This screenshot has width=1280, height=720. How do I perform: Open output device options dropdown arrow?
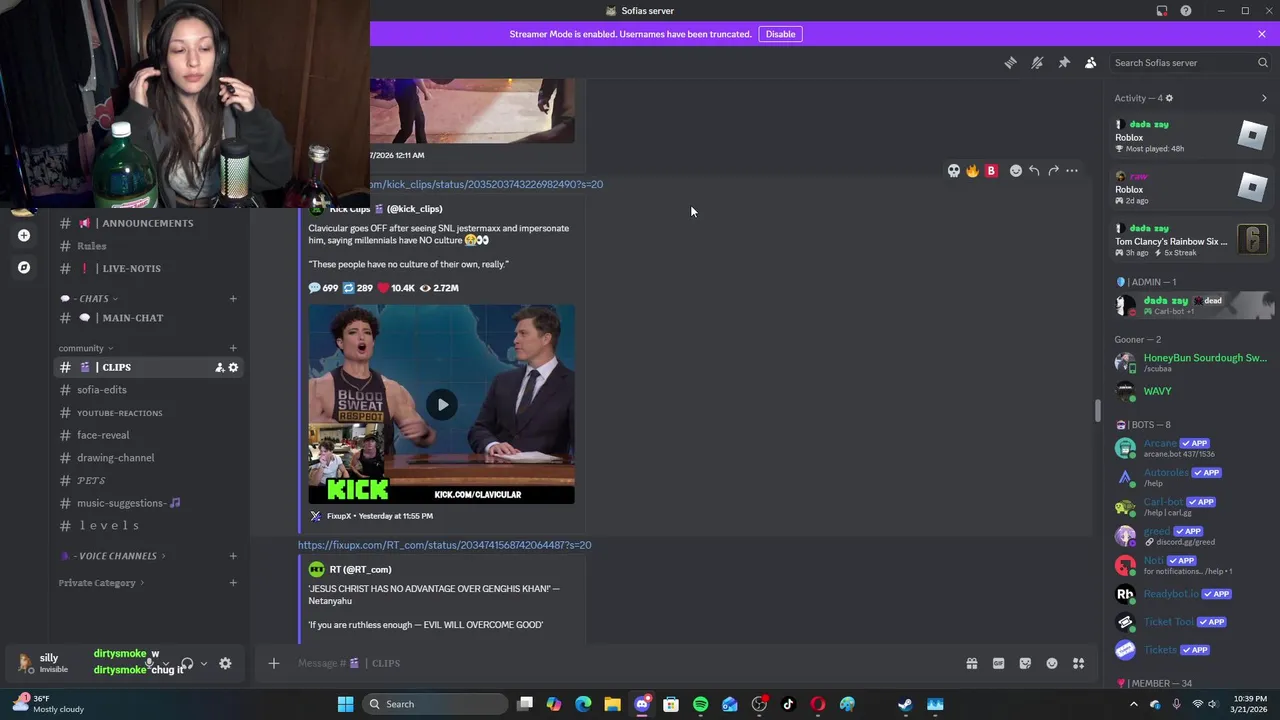(x=204, y=663)
